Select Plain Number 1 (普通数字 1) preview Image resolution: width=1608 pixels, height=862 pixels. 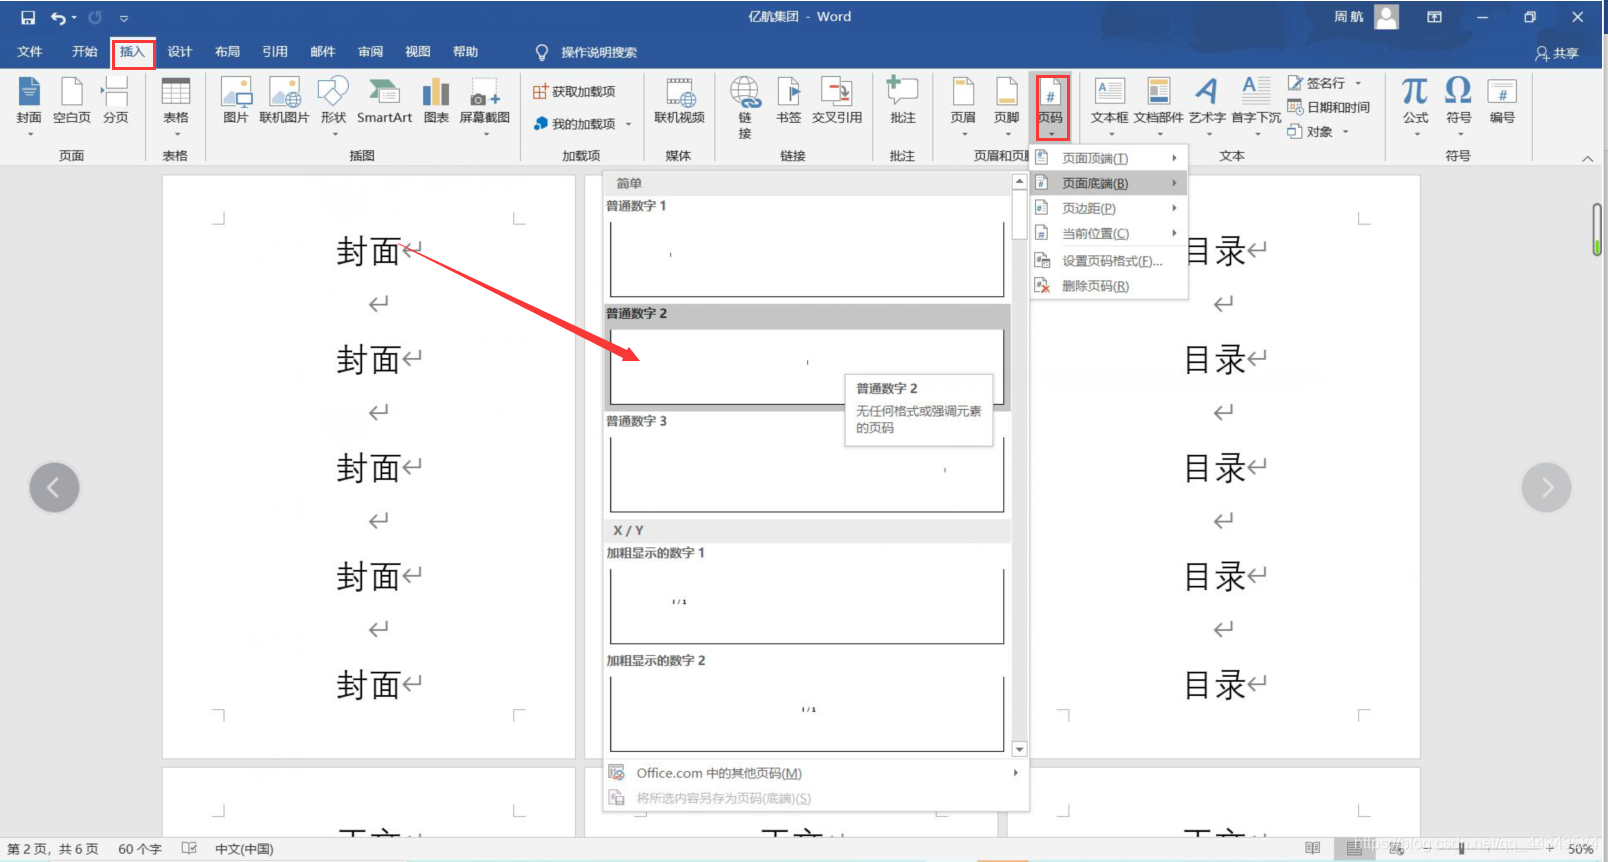tap(807, 258)
